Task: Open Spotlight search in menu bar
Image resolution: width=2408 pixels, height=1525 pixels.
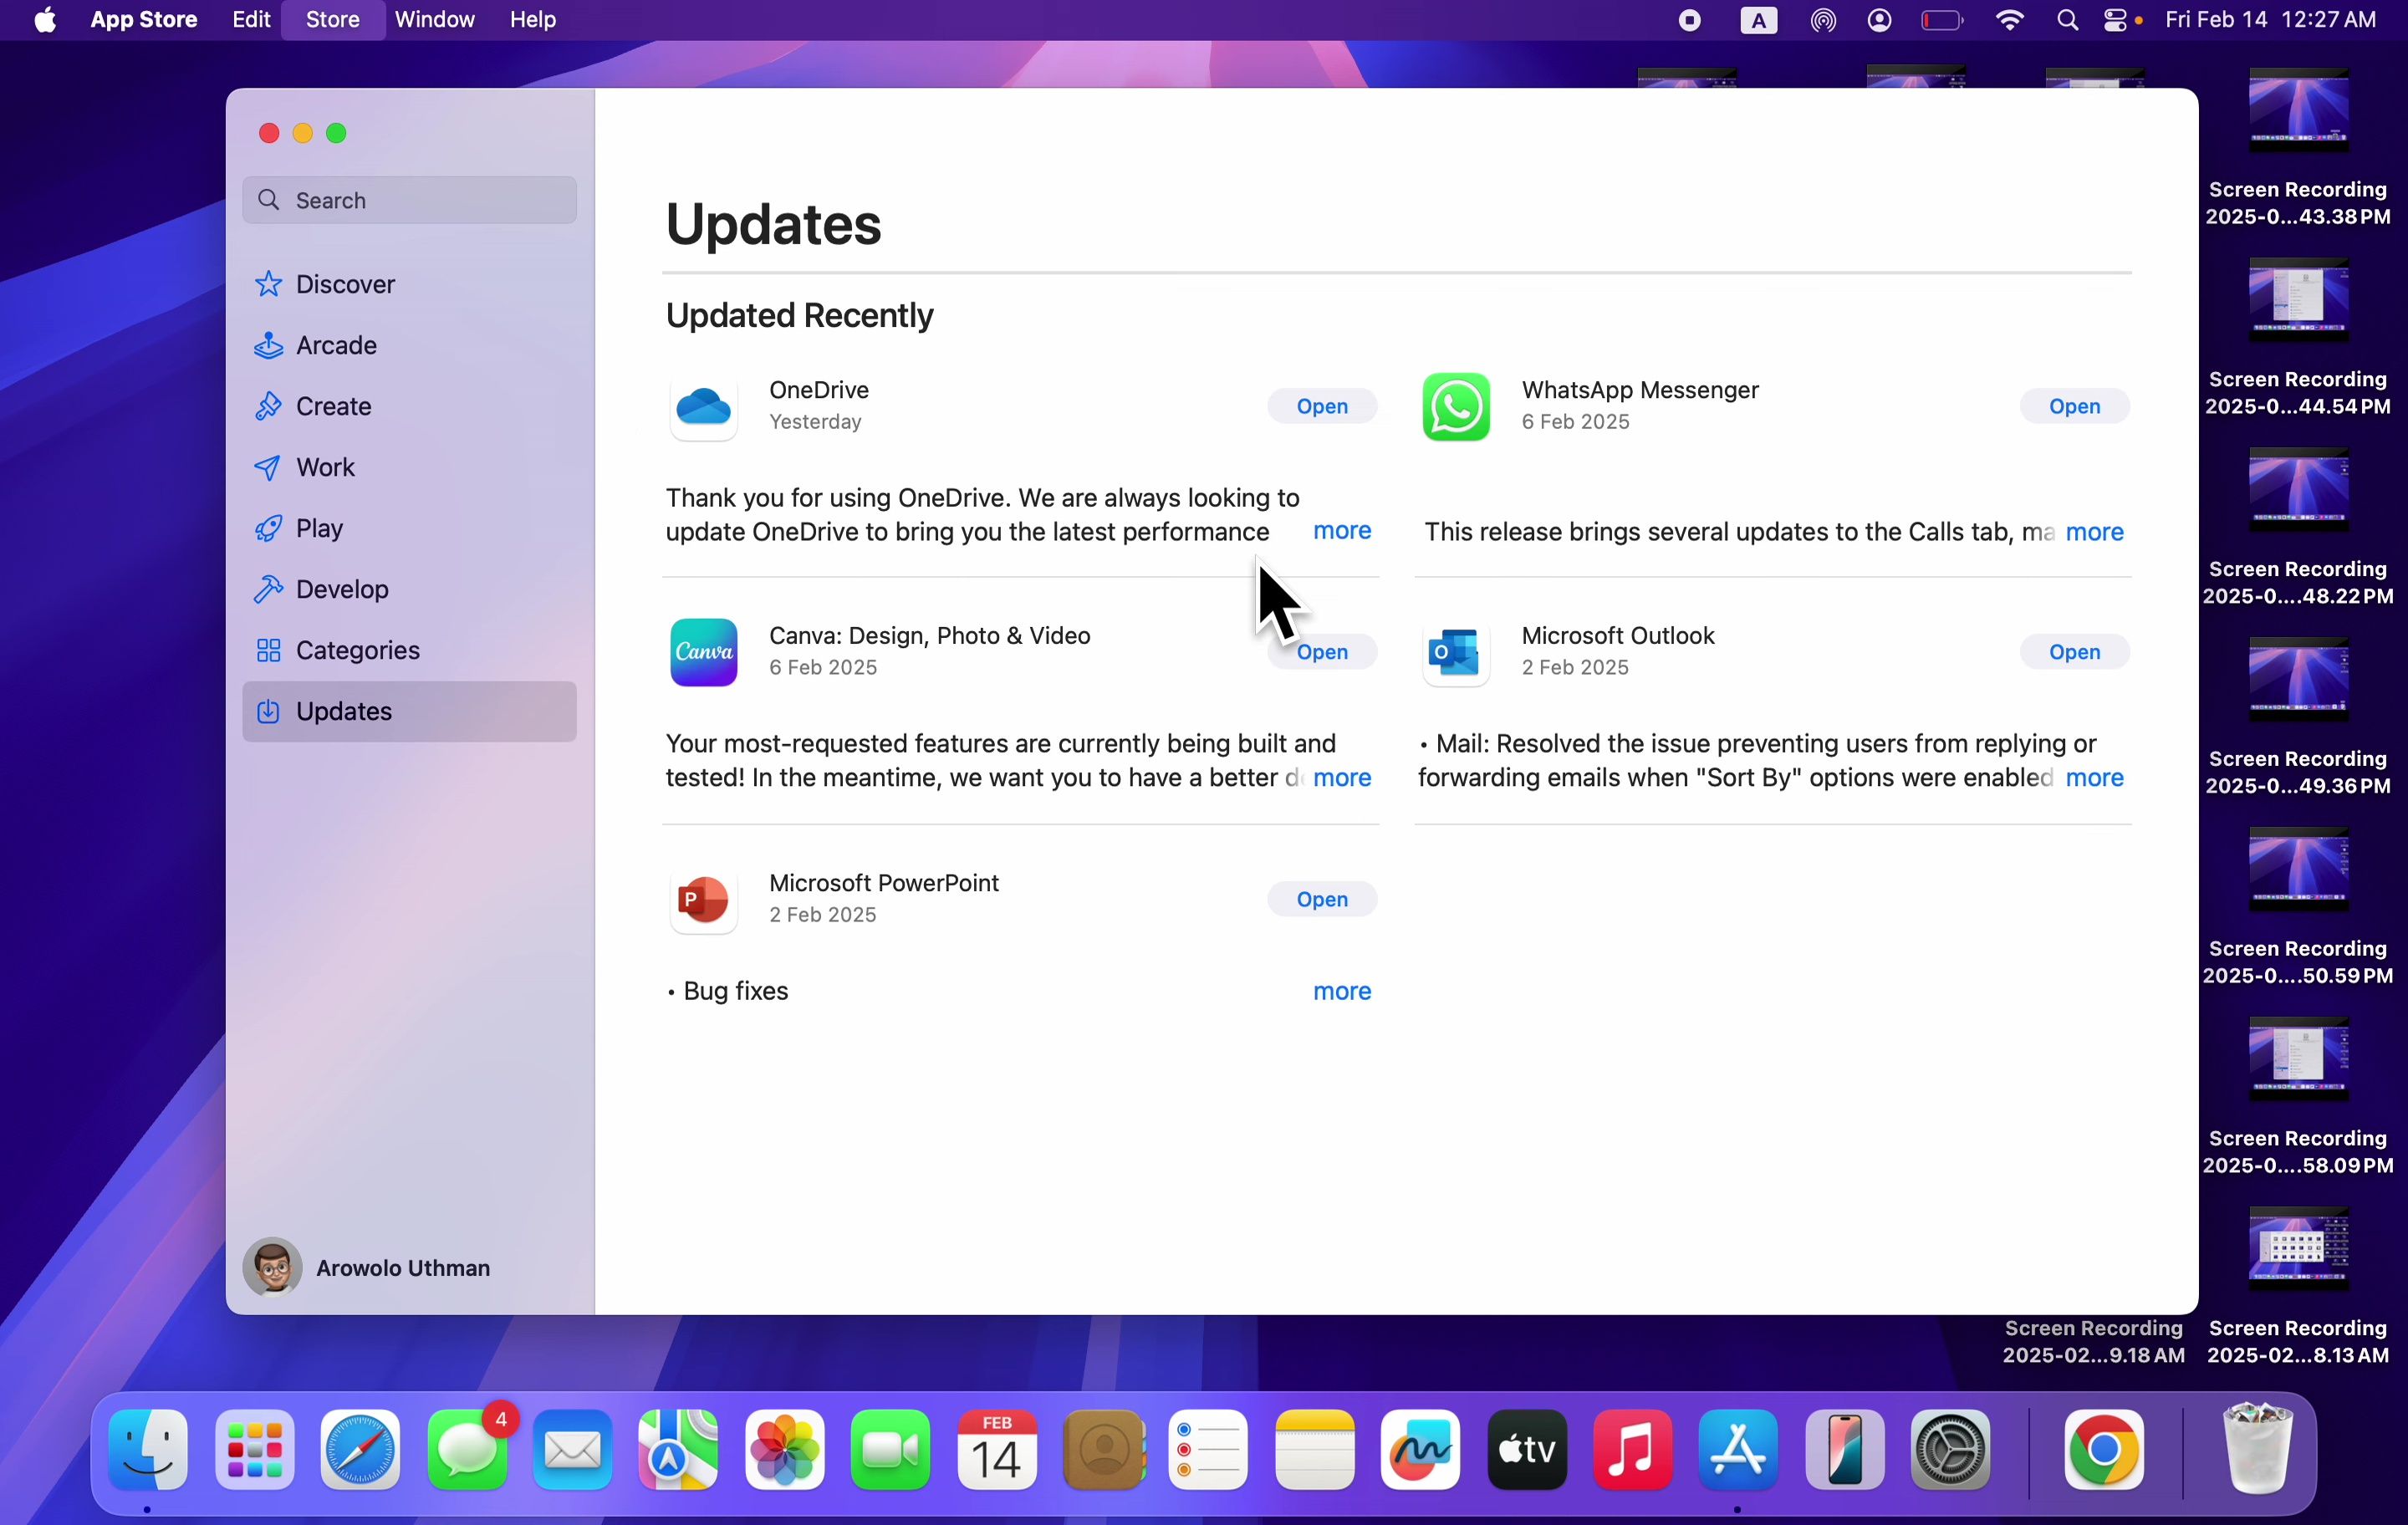Action: [x=2067, y=20]
